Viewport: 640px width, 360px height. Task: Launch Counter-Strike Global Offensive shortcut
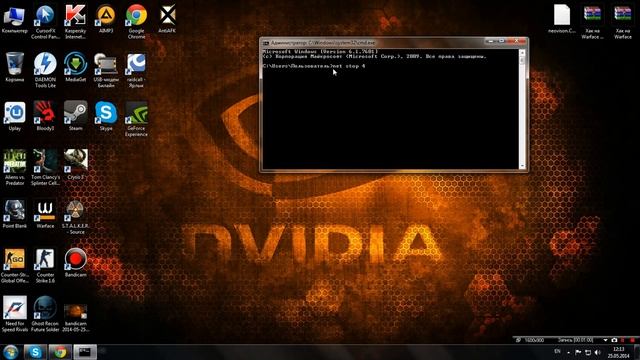coord(15,266)
